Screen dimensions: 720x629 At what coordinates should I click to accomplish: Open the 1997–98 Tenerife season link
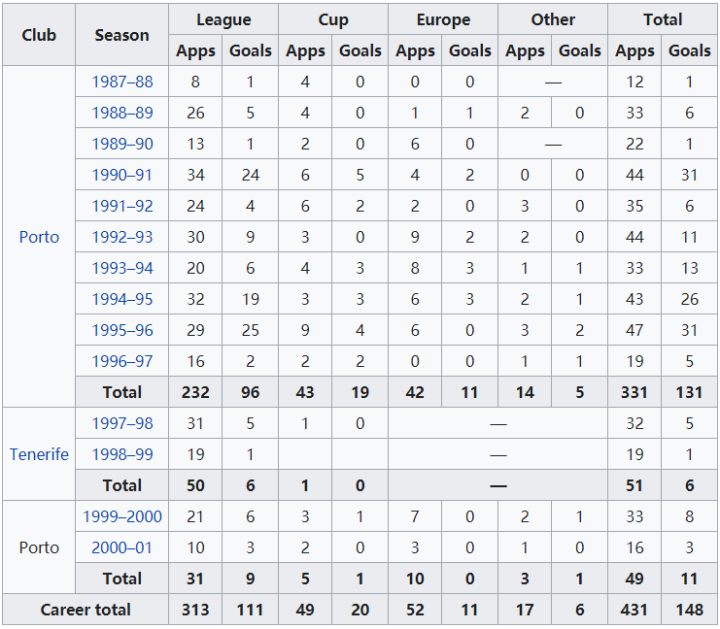click(122, 423)
